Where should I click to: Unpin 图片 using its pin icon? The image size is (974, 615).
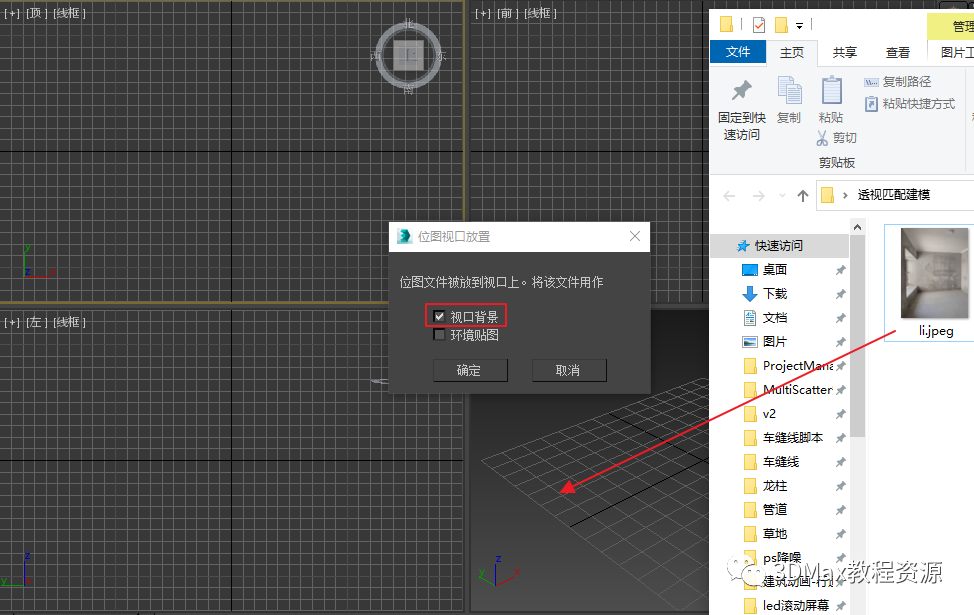click(x=840, y=342)
